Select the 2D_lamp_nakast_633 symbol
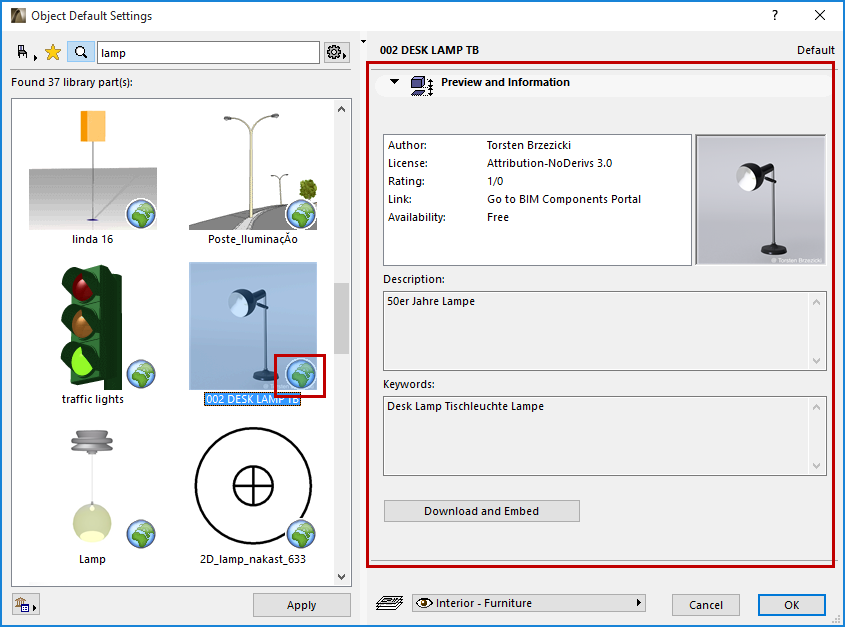Viewport: 845px width, 627px height. click(253, 486)
